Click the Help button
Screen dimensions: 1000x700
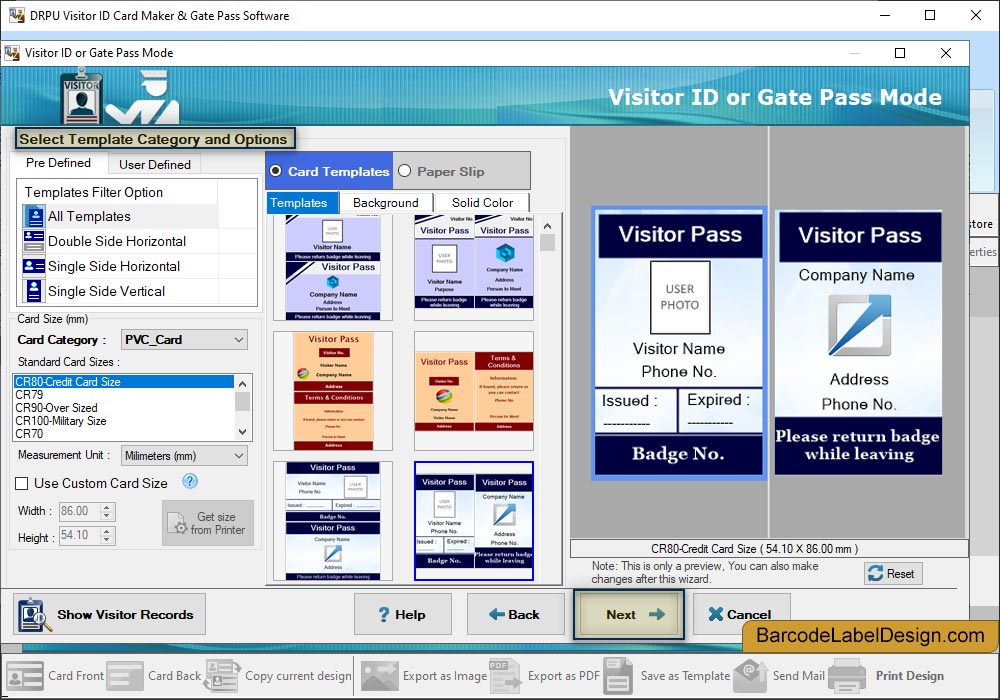tap(402, 614)
